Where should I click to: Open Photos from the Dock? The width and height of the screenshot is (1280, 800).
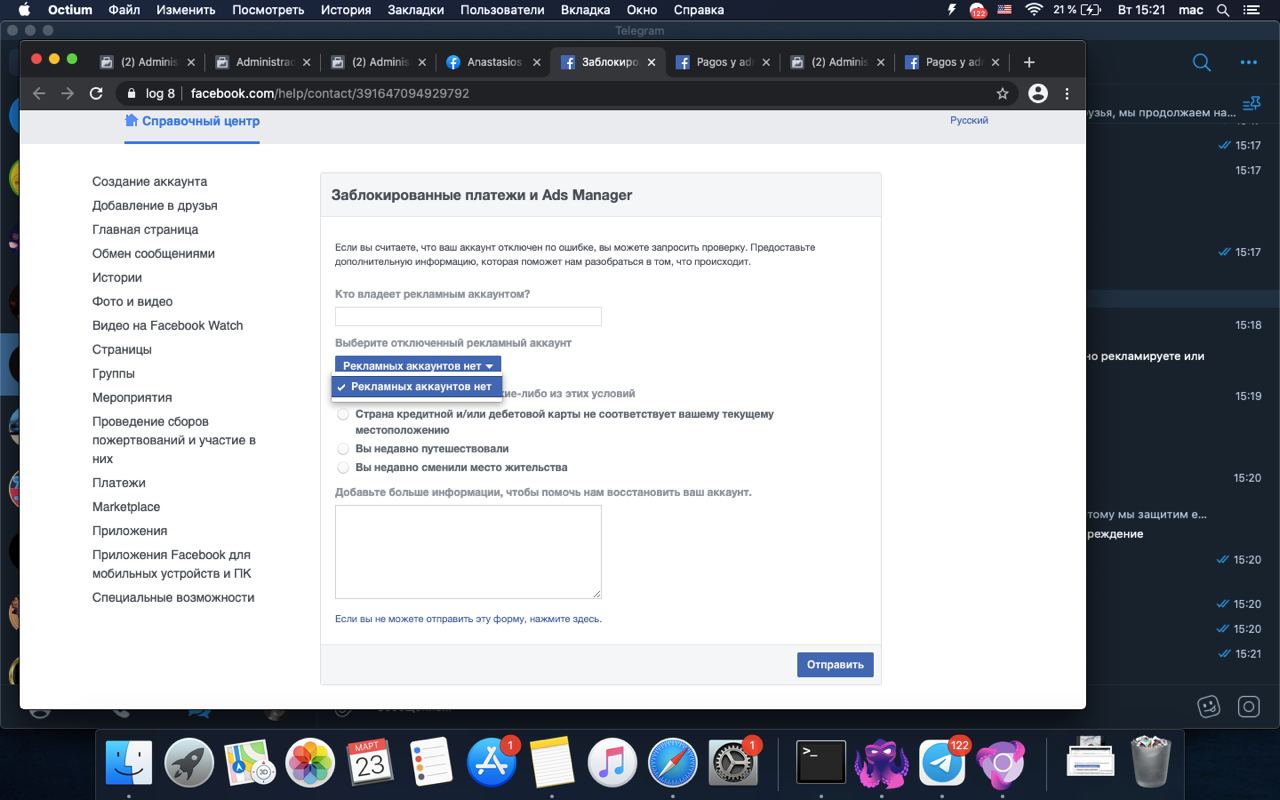coord(309,764)
